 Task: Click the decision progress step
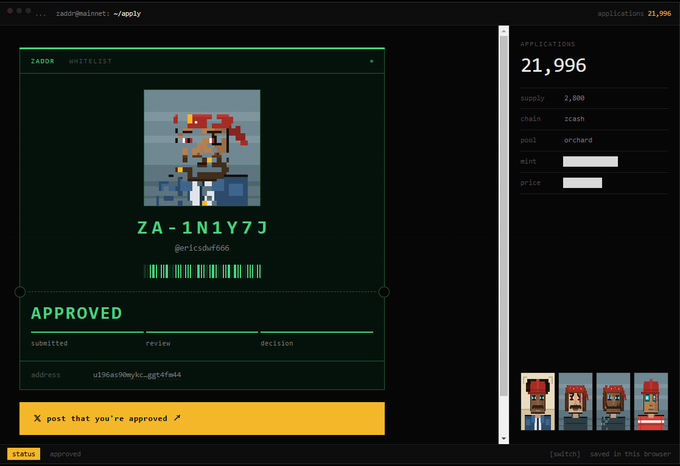tap(317, 339)
